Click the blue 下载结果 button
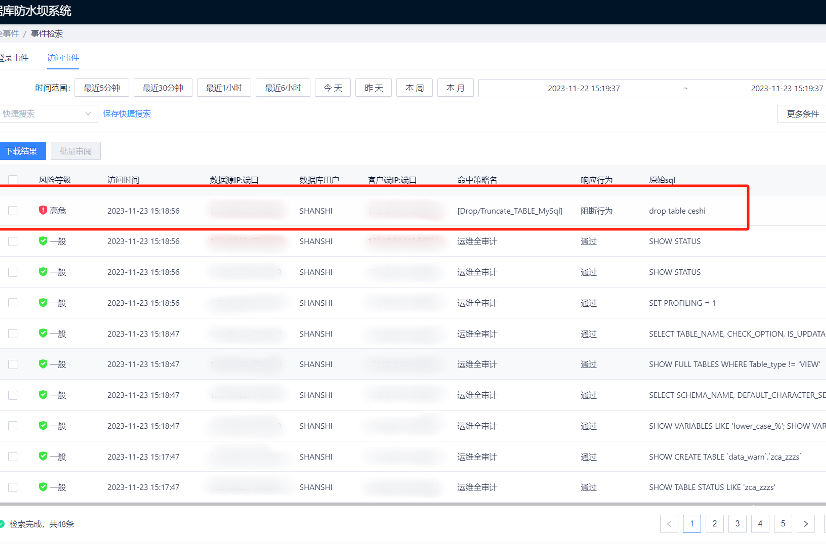Viewport: 826px width, 553px height. pyautogui.click(x=22, y=151)
